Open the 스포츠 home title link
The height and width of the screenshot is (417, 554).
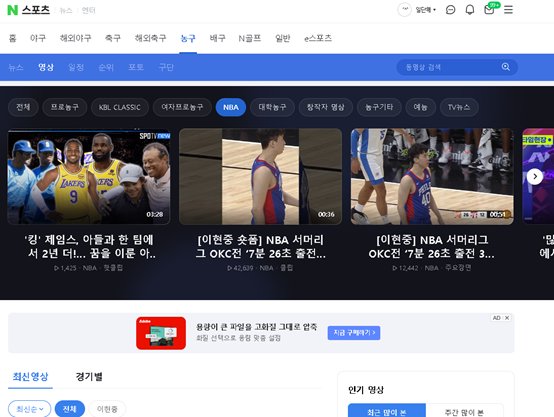(36, 10)
